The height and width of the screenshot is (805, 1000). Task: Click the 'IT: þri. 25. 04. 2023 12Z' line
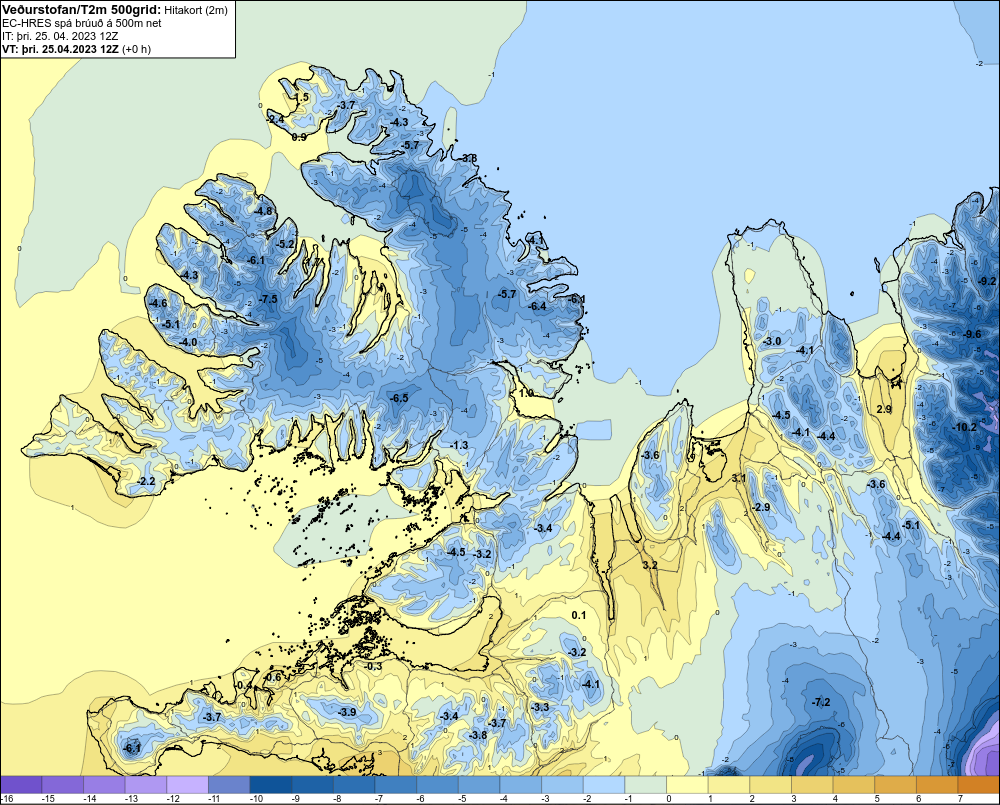60,36
